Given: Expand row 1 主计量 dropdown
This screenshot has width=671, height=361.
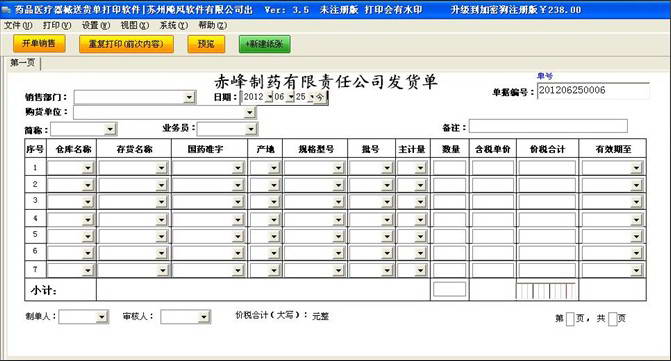Looking at the screenshot, I should pos(420,168).
